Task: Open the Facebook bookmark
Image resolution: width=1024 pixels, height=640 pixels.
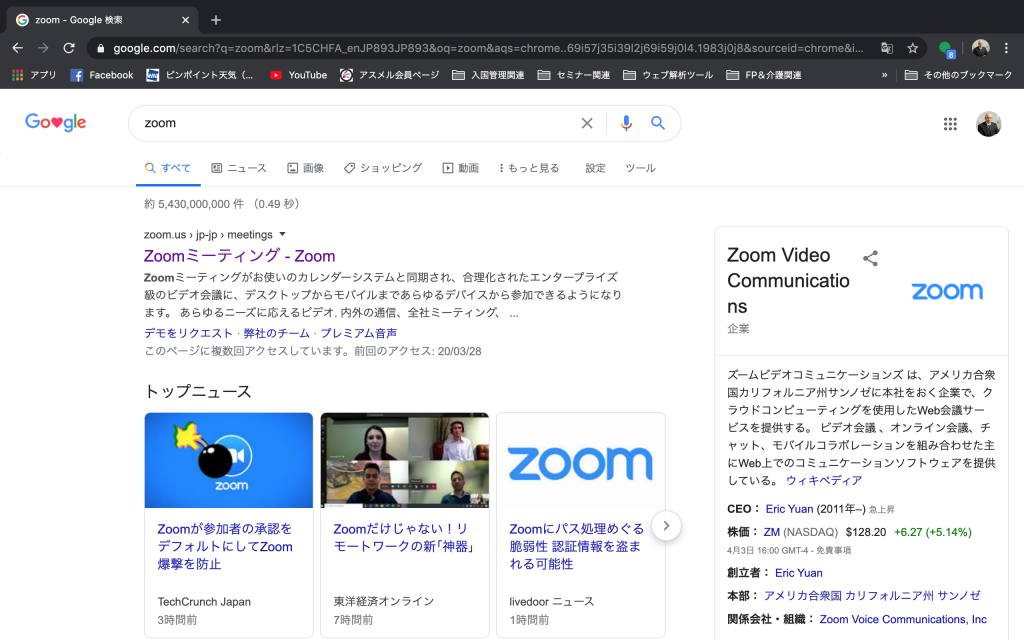Action: tap(102, 75)
